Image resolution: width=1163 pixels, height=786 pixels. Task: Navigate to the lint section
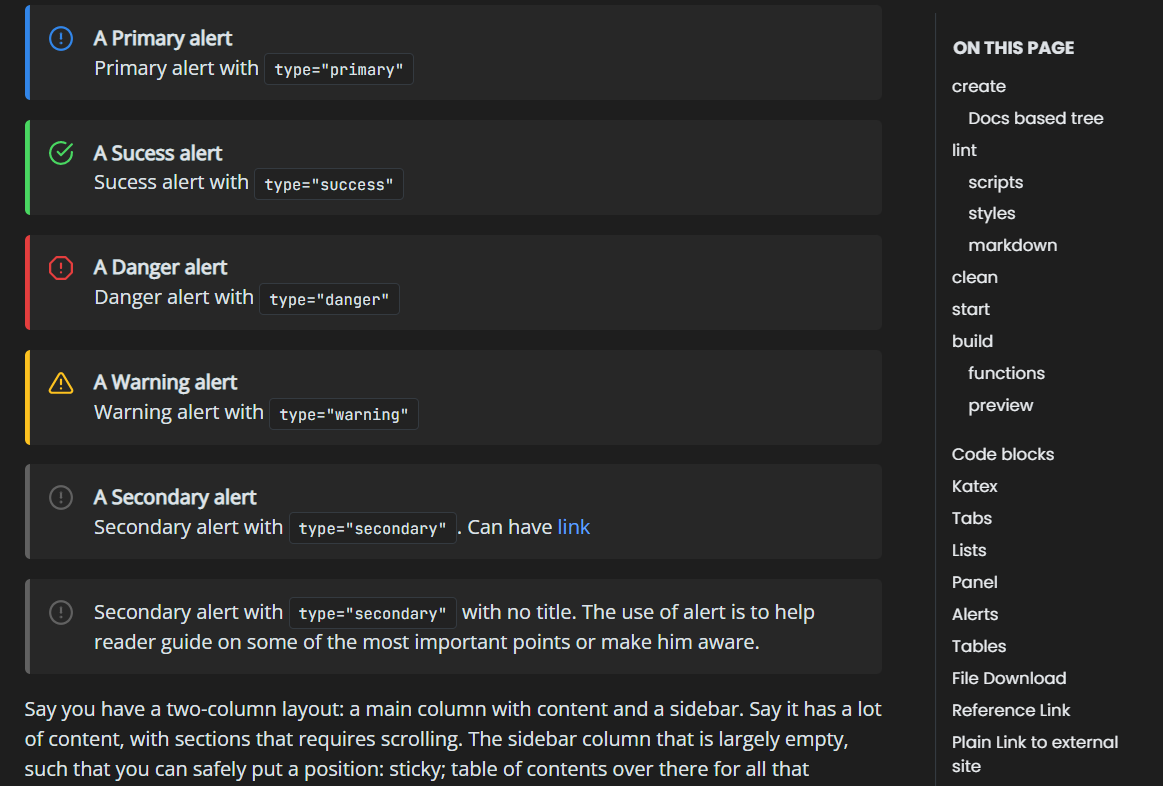pyautogui.click(x=964, y=150)
